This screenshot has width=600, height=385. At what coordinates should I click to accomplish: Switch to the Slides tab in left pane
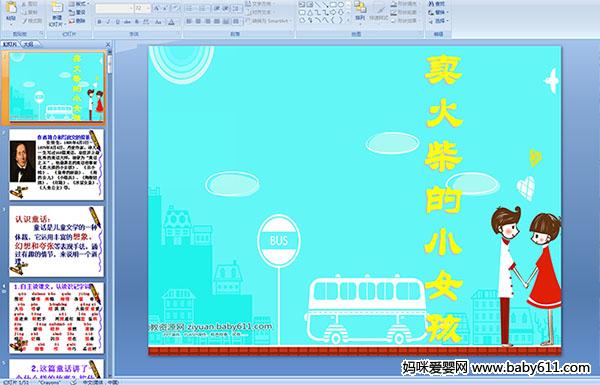[10, 44]
